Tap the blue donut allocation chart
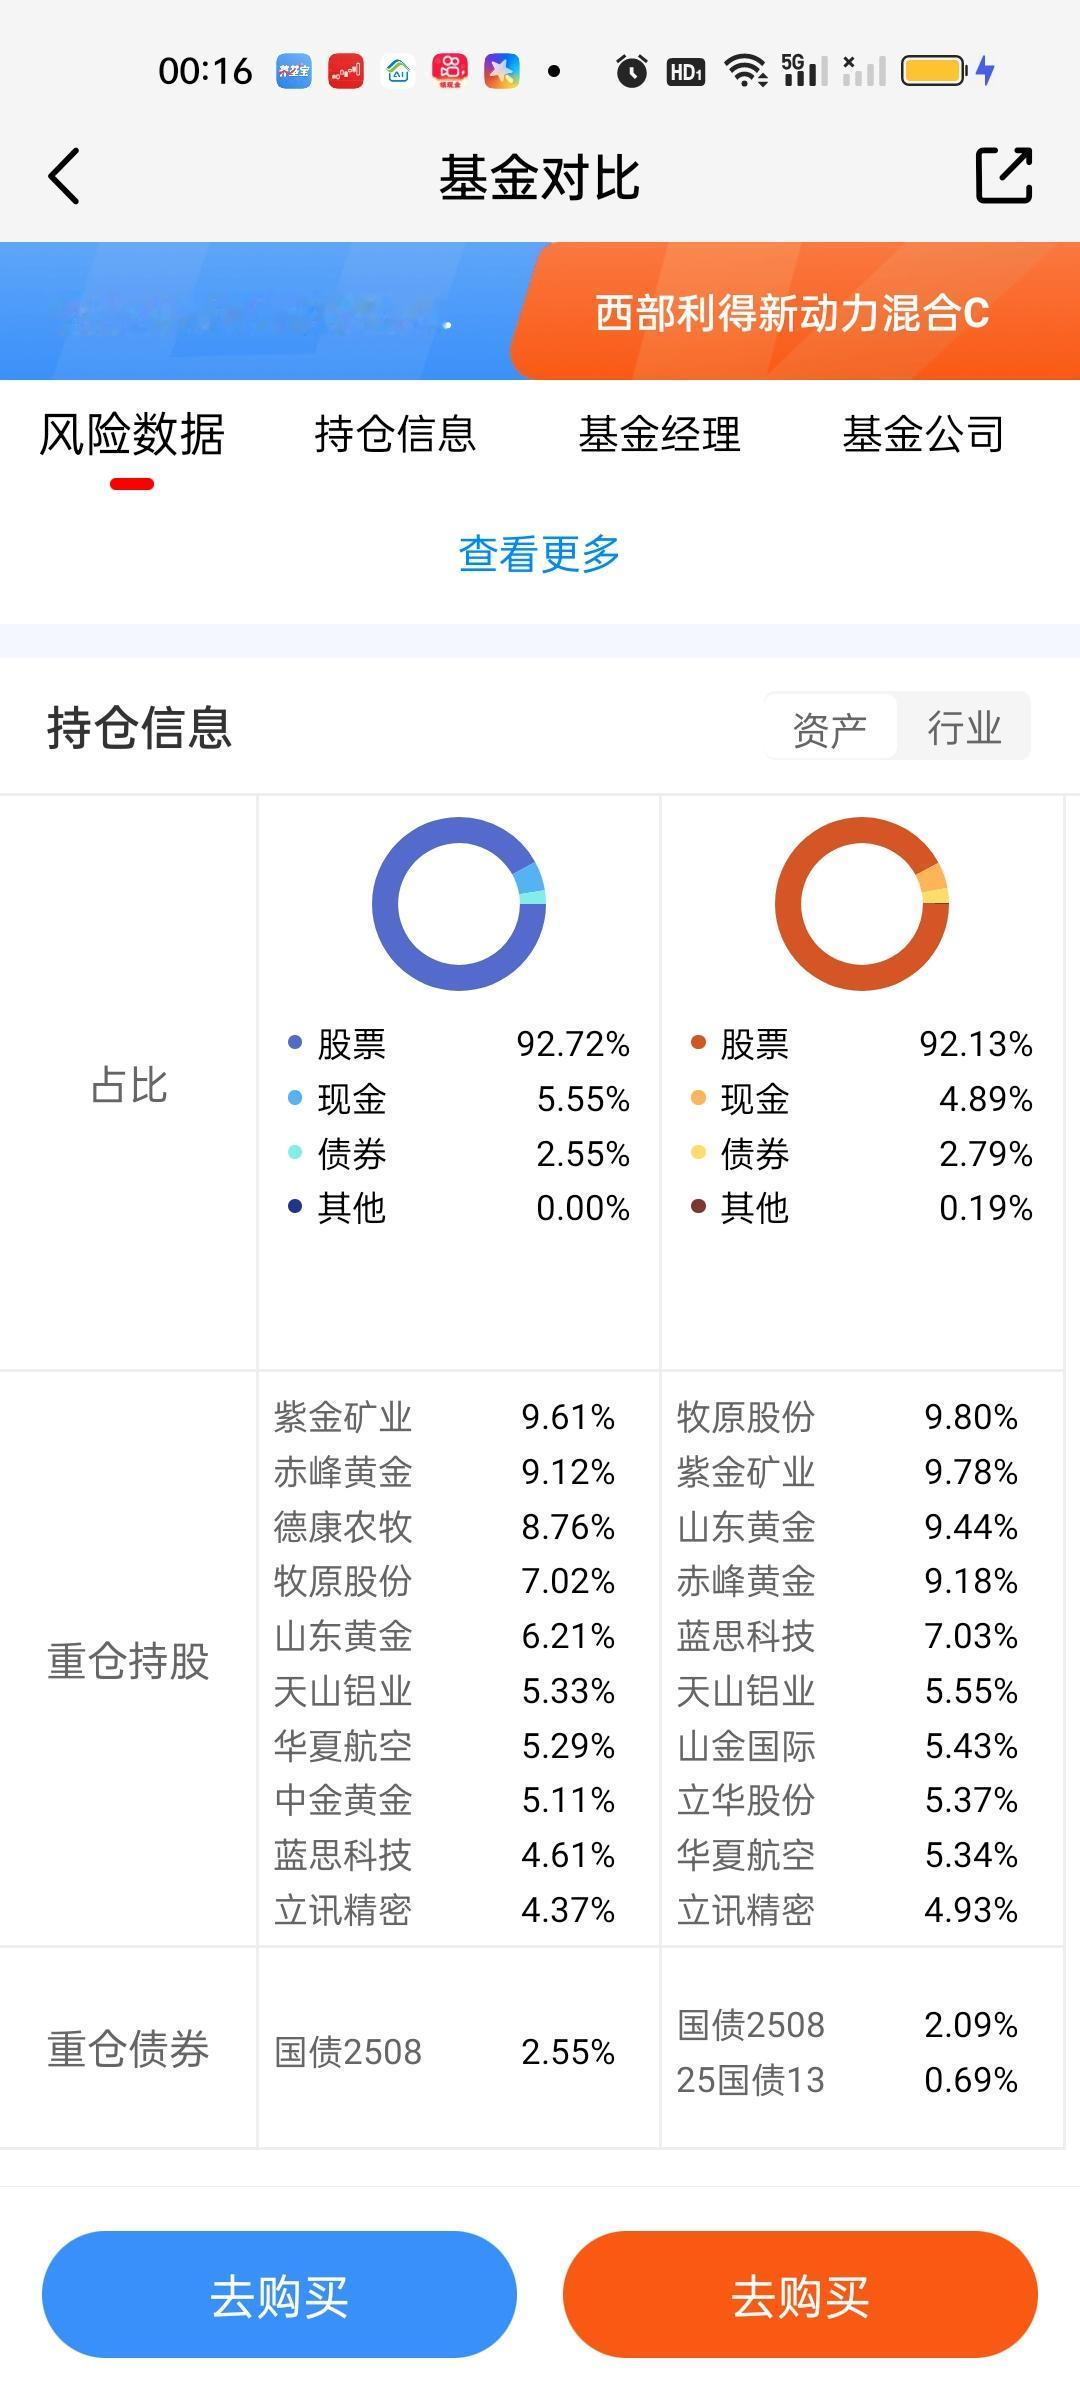Image resolution: width=1080 pixels, height=2400 pixels. [459, 904]
